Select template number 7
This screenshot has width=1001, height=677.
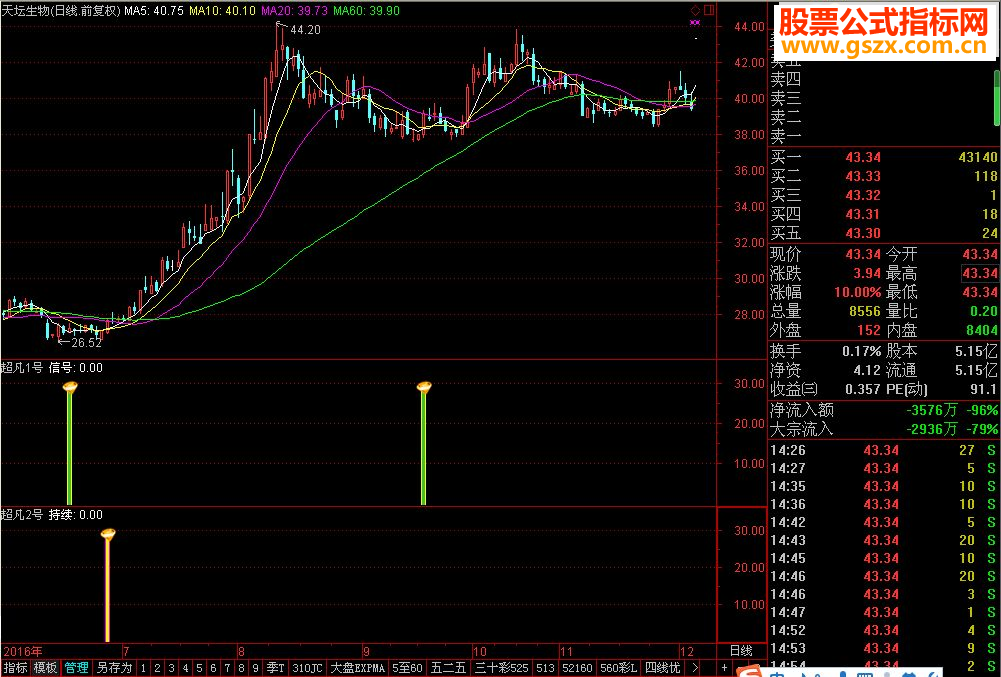pos(228,668)
